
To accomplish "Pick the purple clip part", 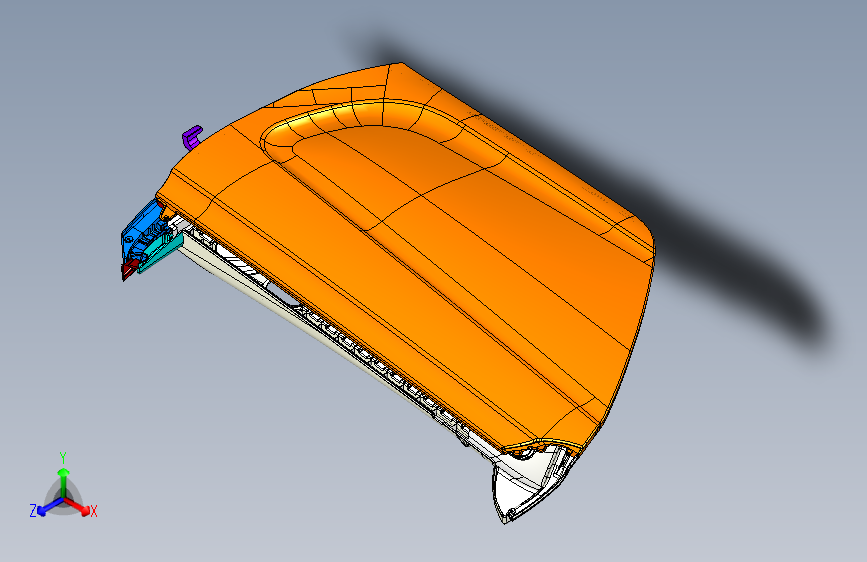I will [x=191, y=137].
